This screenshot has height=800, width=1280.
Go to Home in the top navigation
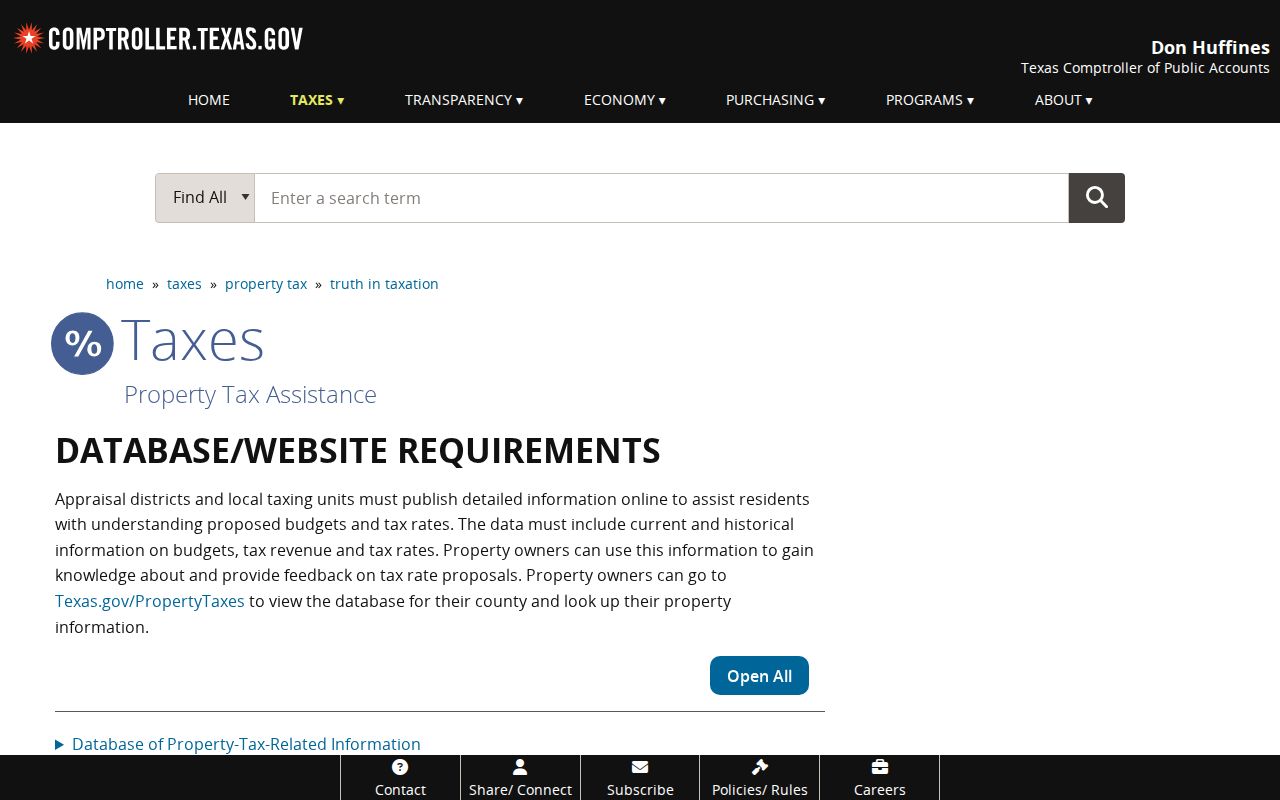pos(209,100)
